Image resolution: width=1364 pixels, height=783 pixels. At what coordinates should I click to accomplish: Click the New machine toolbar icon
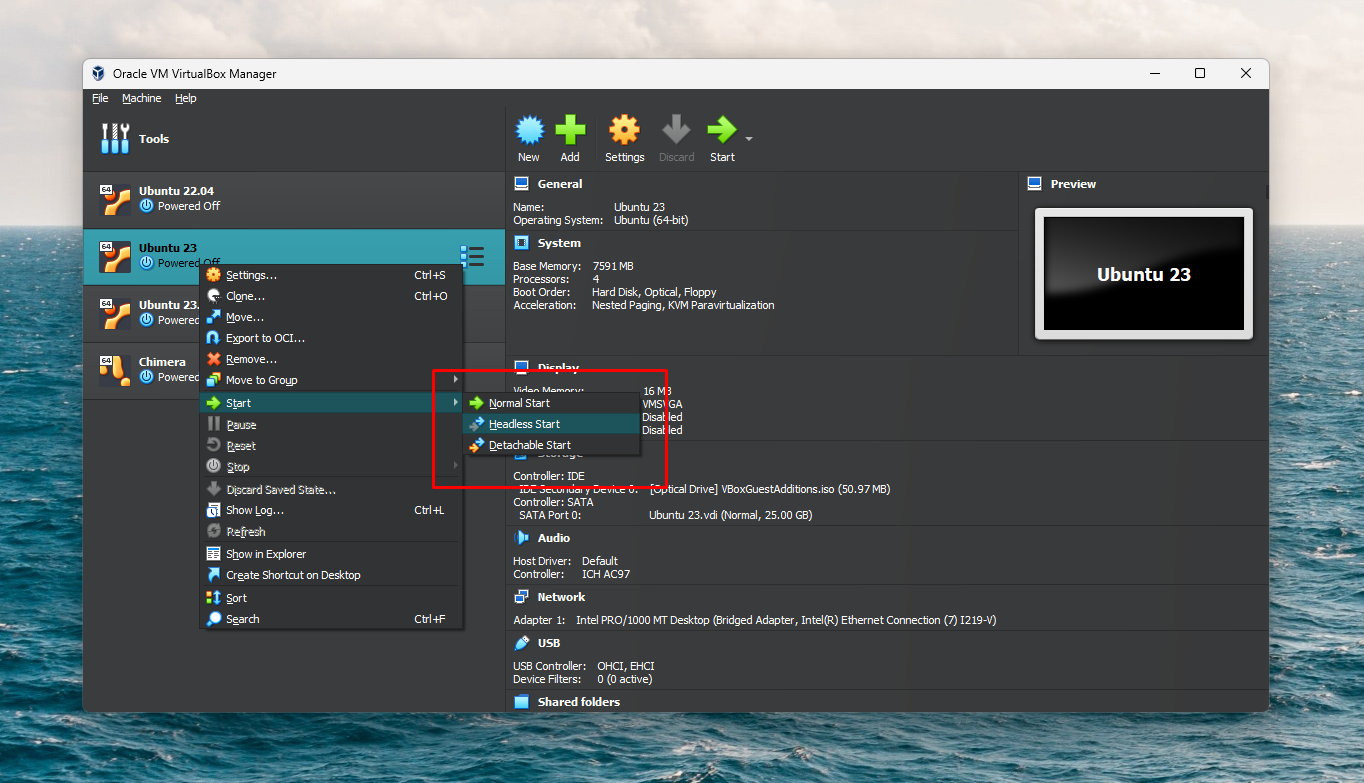(x=529, y=130)
